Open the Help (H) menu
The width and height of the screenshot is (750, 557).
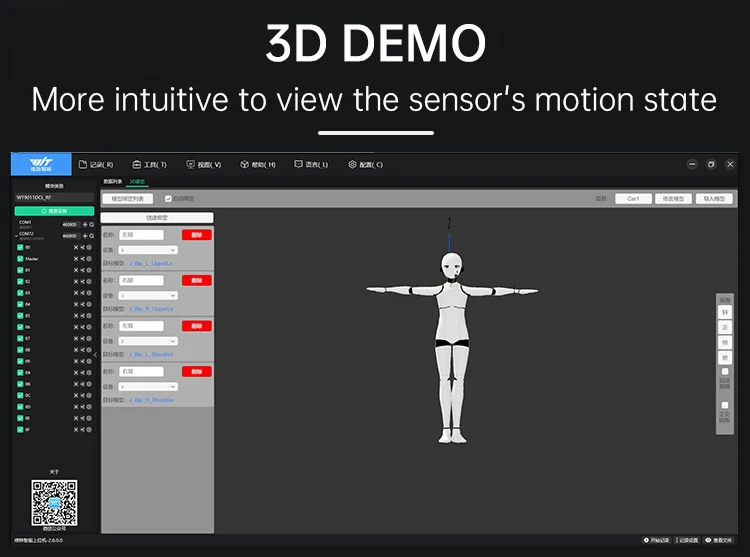(258, 164)
